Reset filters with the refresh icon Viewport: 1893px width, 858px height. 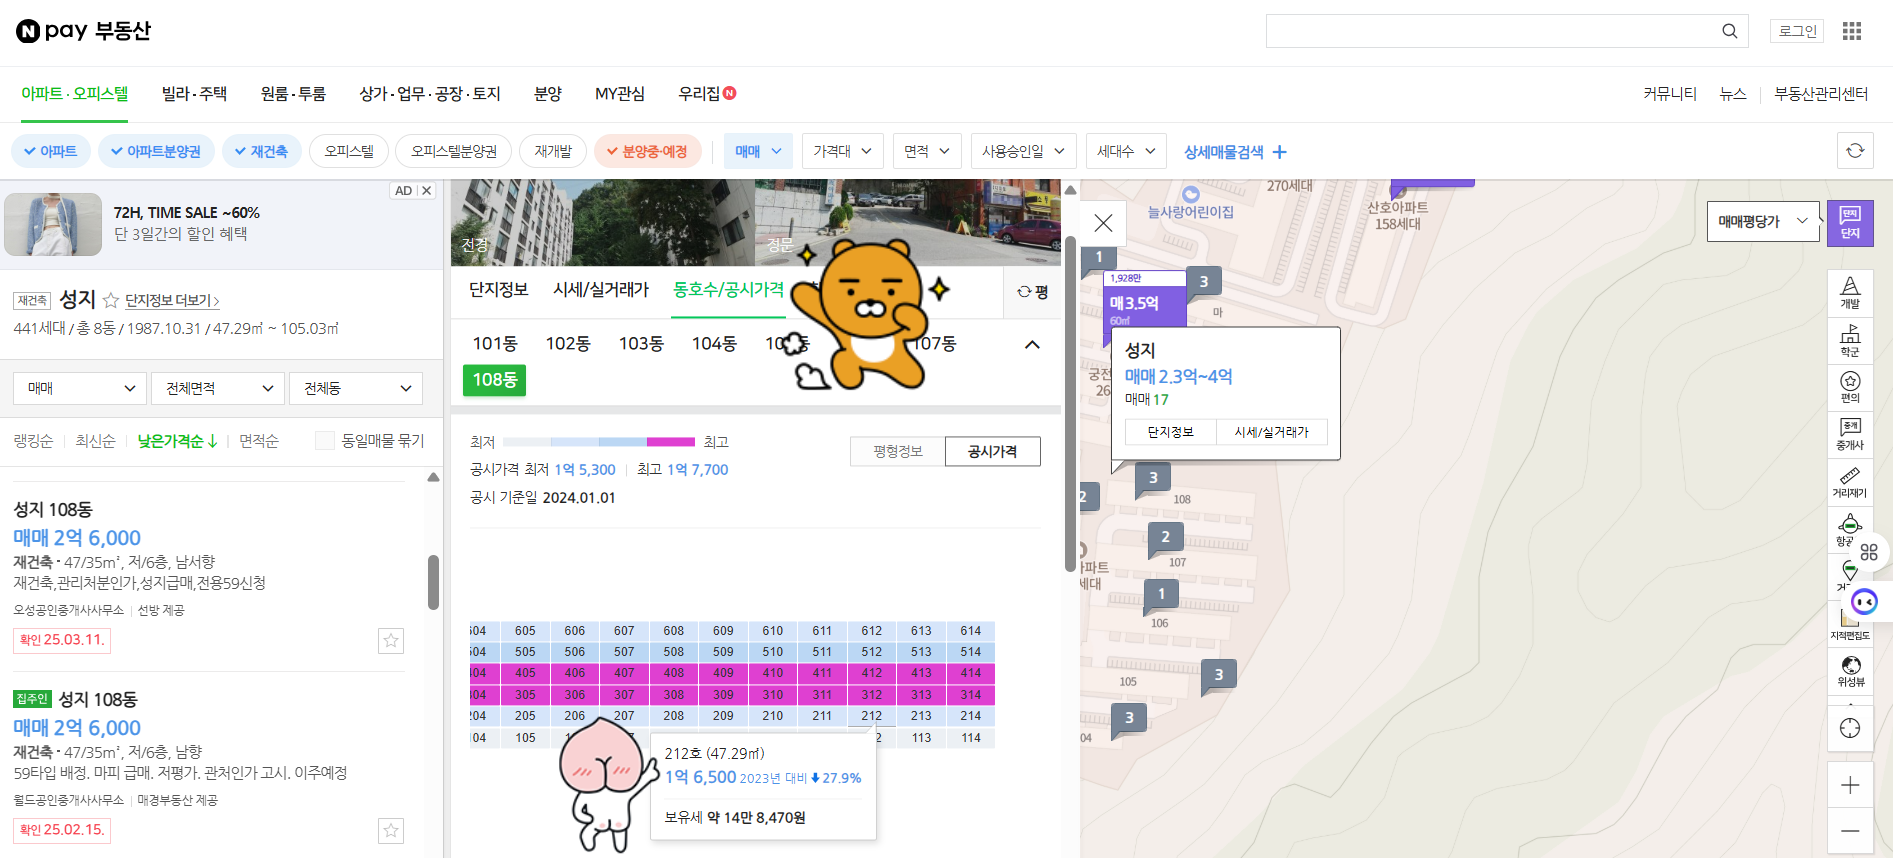point(1855,151)
